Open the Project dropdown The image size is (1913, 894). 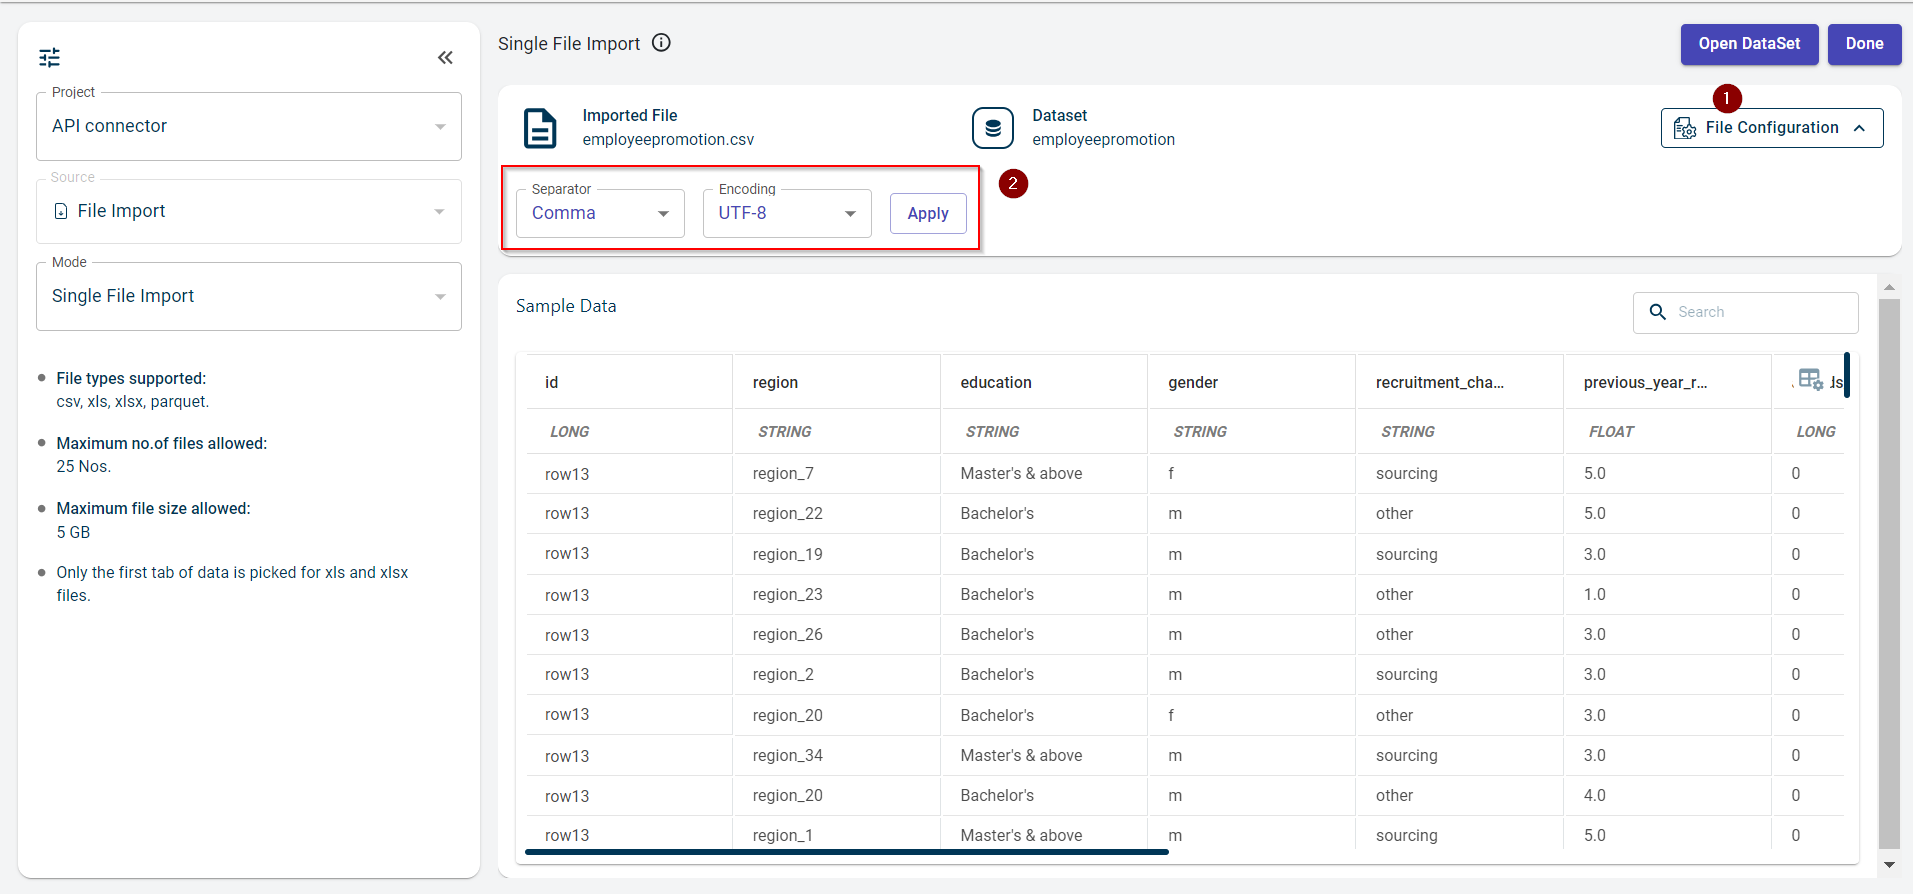click(x=248, y=127)
